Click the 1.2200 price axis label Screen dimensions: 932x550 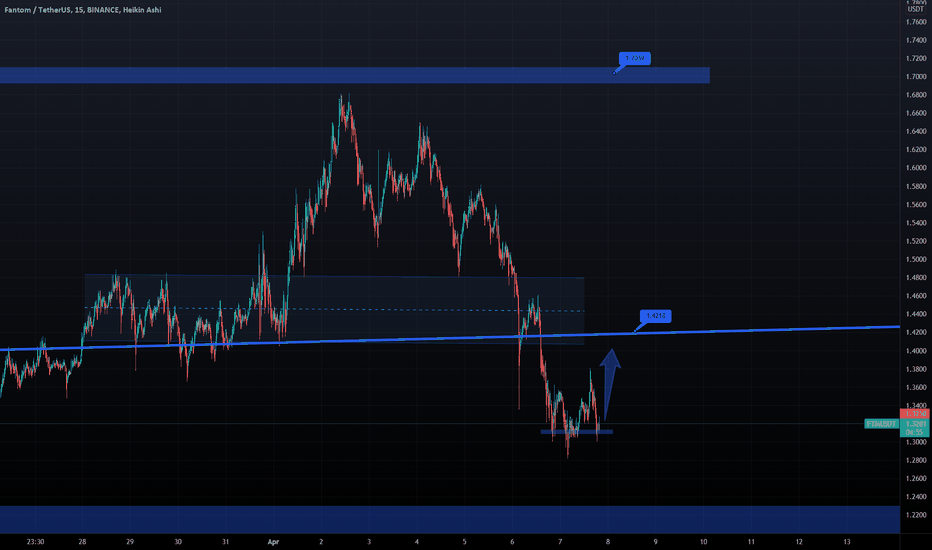pos(916,516)
